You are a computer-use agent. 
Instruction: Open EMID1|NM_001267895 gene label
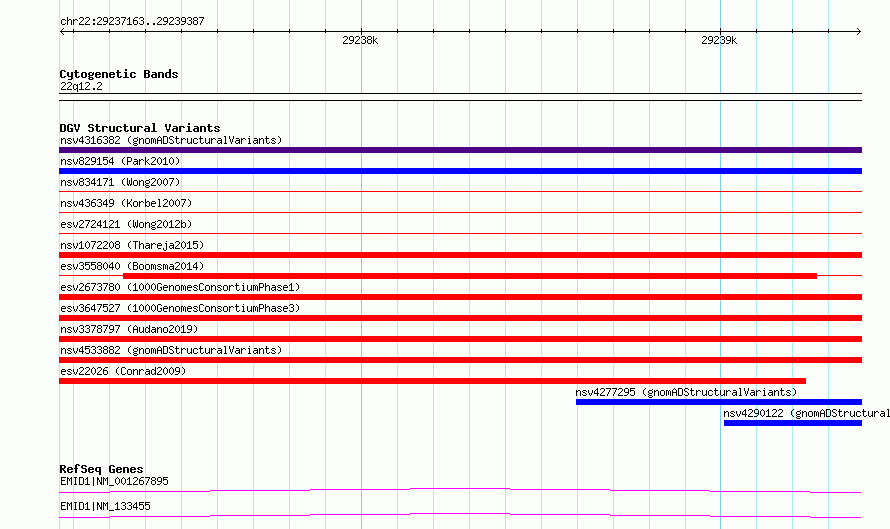coord(114,481)
